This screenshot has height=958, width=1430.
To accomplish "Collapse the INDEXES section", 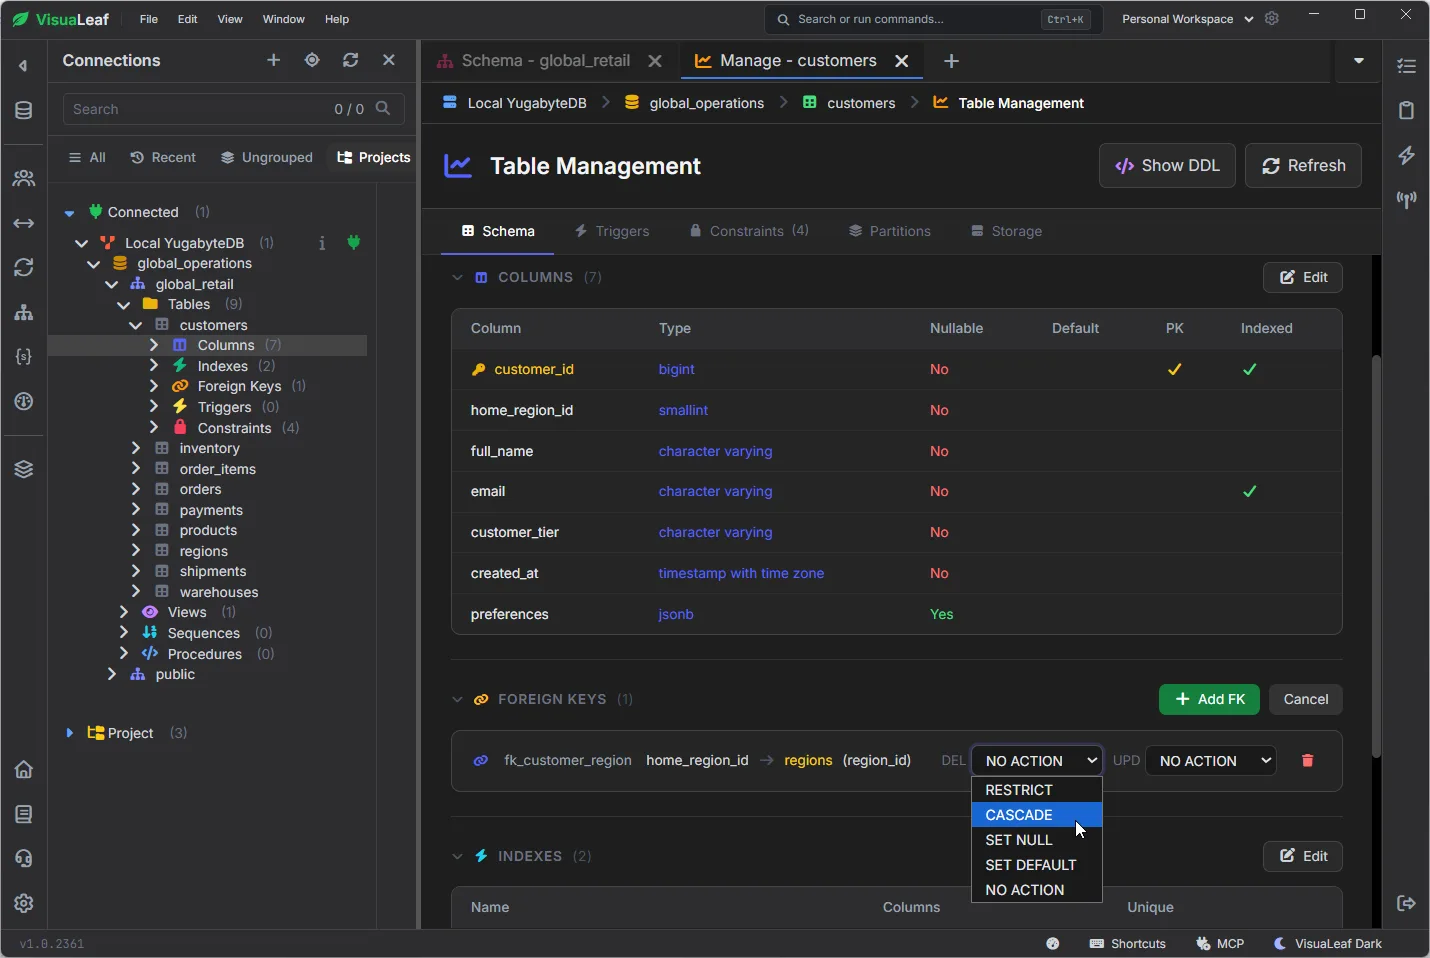I will [457, 857].
